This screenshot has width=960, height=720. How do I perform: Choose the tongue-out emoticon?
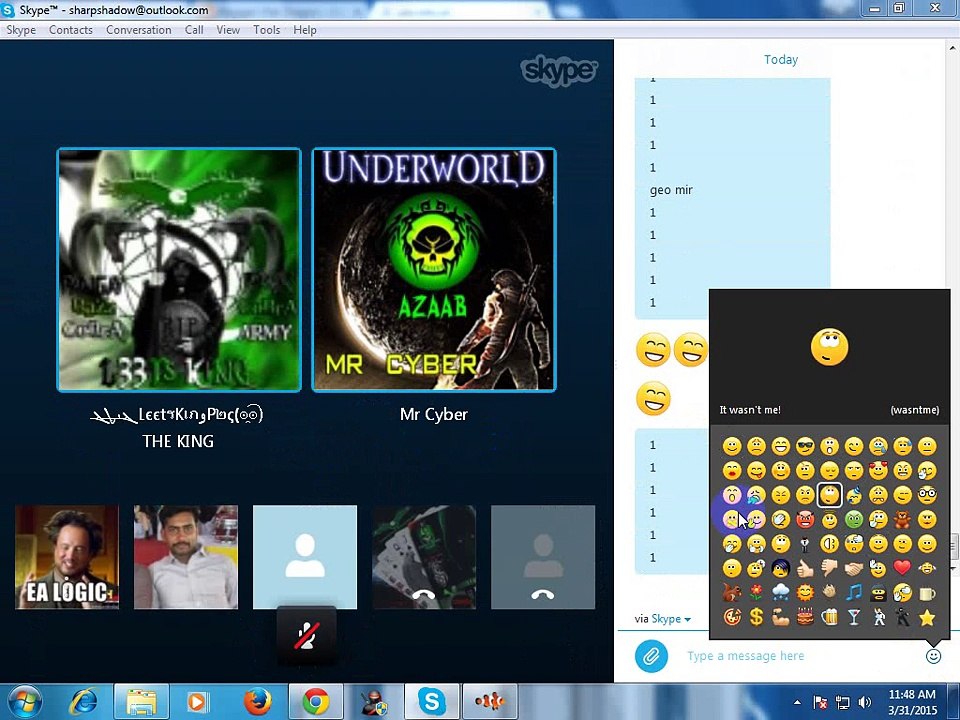click(756, 470)
